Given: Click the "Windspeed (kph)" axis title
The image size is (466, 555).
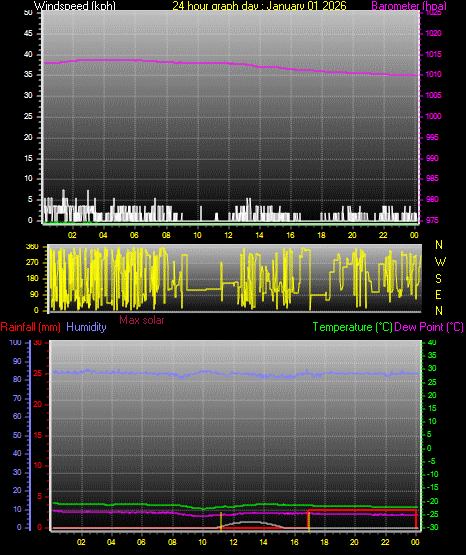Looking at the screenshot, I should point(75,6).
